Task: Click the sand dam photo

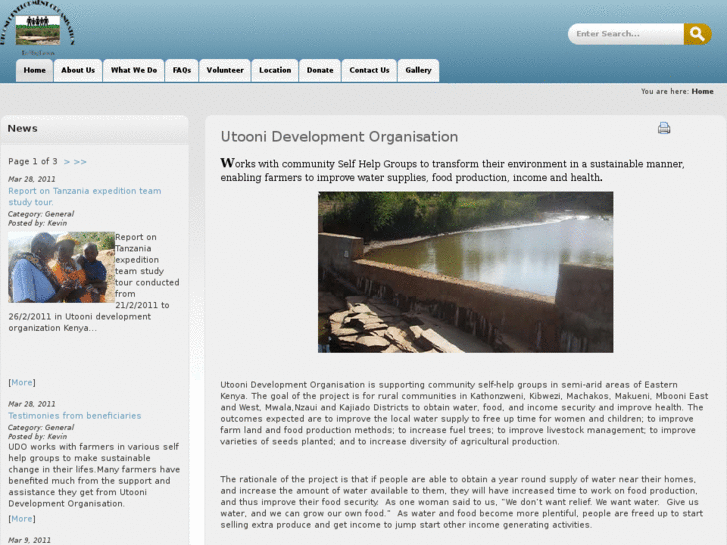Action: (x=466, y=272)
